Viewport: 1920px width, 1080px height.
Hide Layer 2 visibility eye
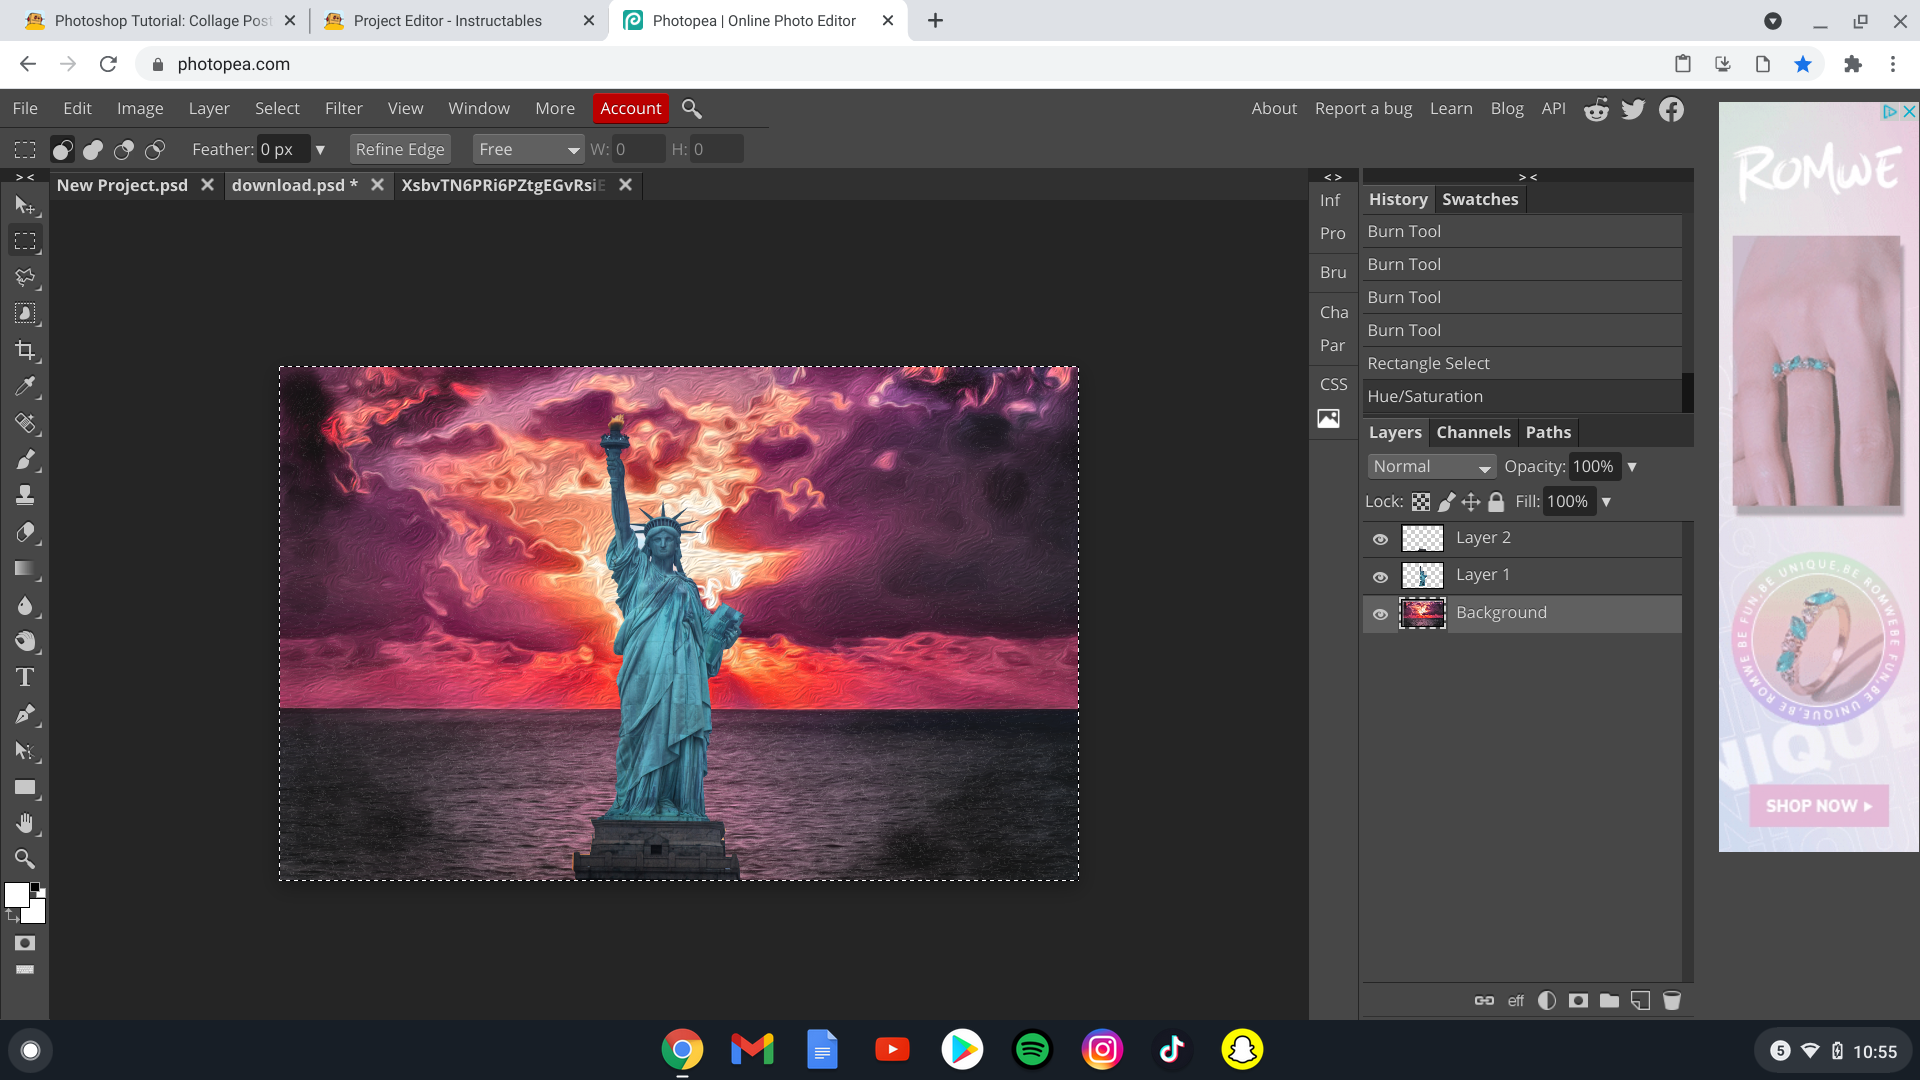tap(1380, 539)
